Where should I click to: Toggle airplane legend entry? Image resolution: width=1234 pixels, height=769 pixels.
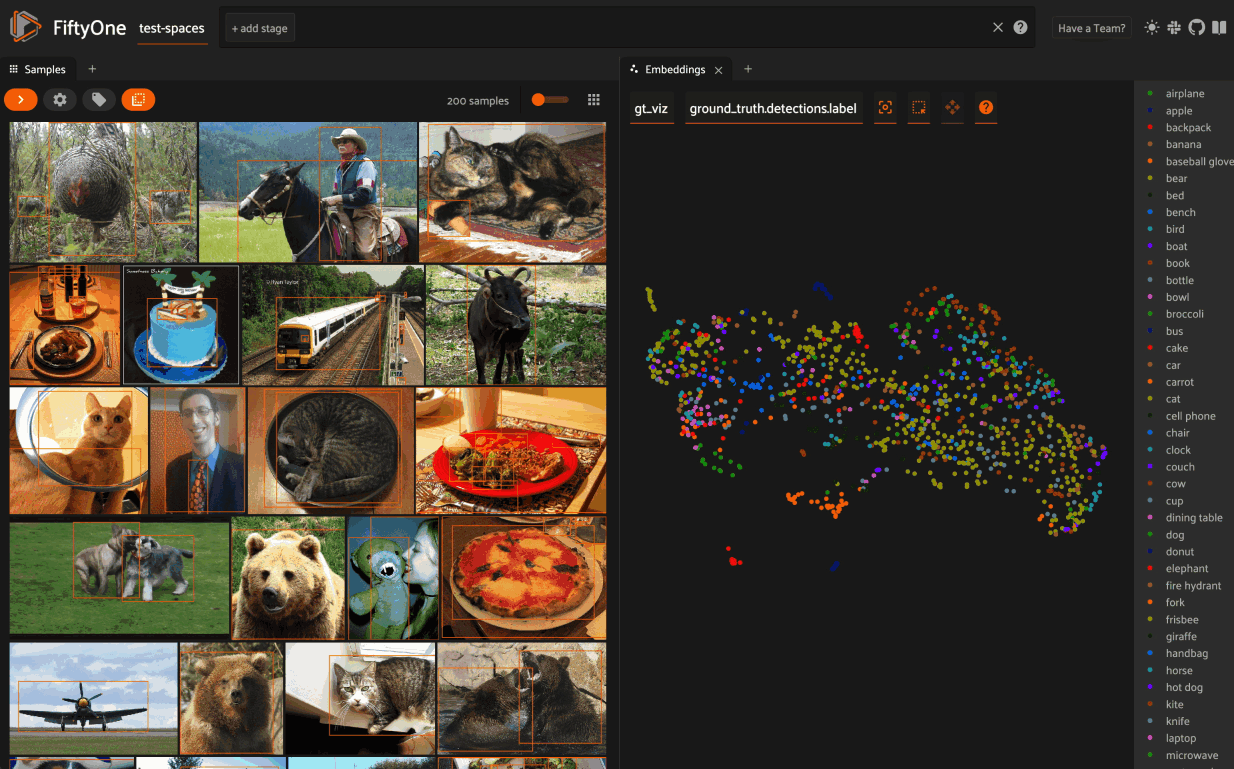1184,94
